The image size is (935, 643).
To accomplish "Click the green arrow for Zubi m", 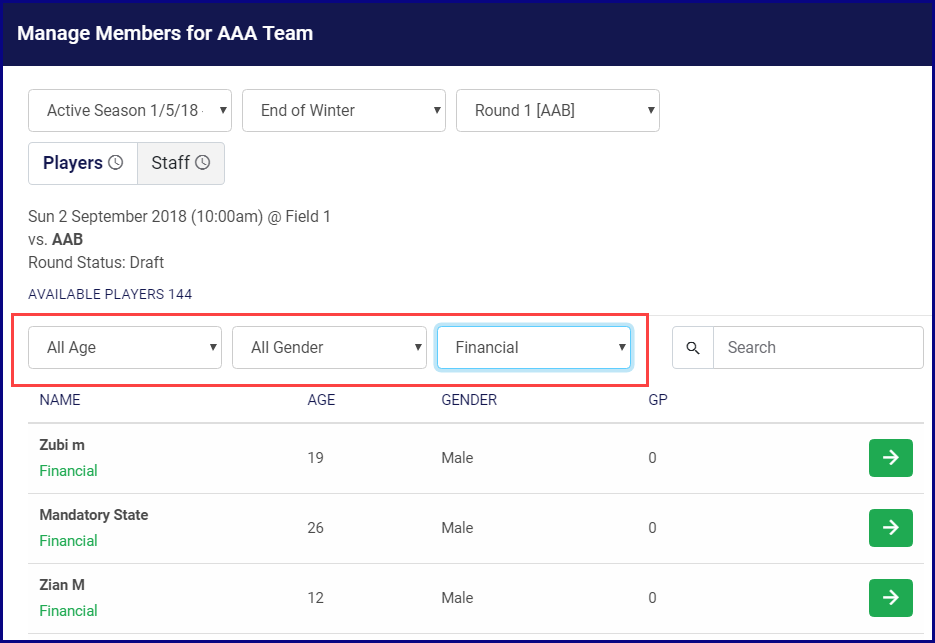I will tap(890, 458).
